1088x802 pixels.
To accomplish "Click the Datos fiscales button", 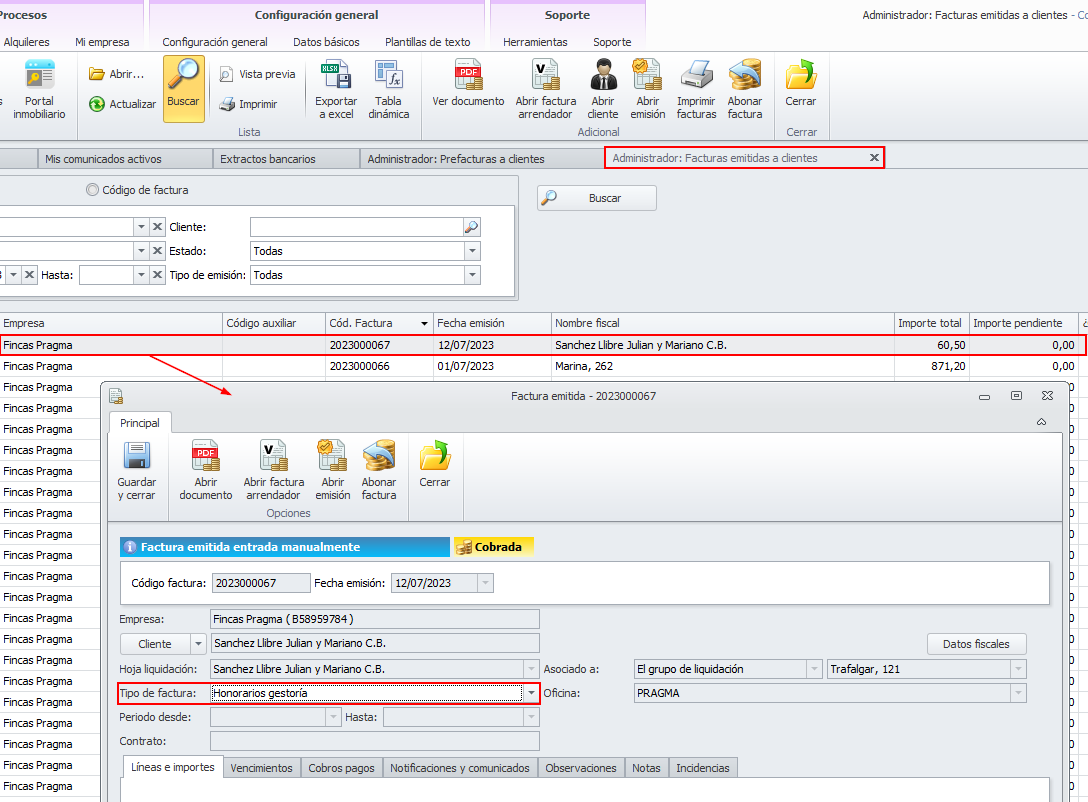I will pos(976,644).
